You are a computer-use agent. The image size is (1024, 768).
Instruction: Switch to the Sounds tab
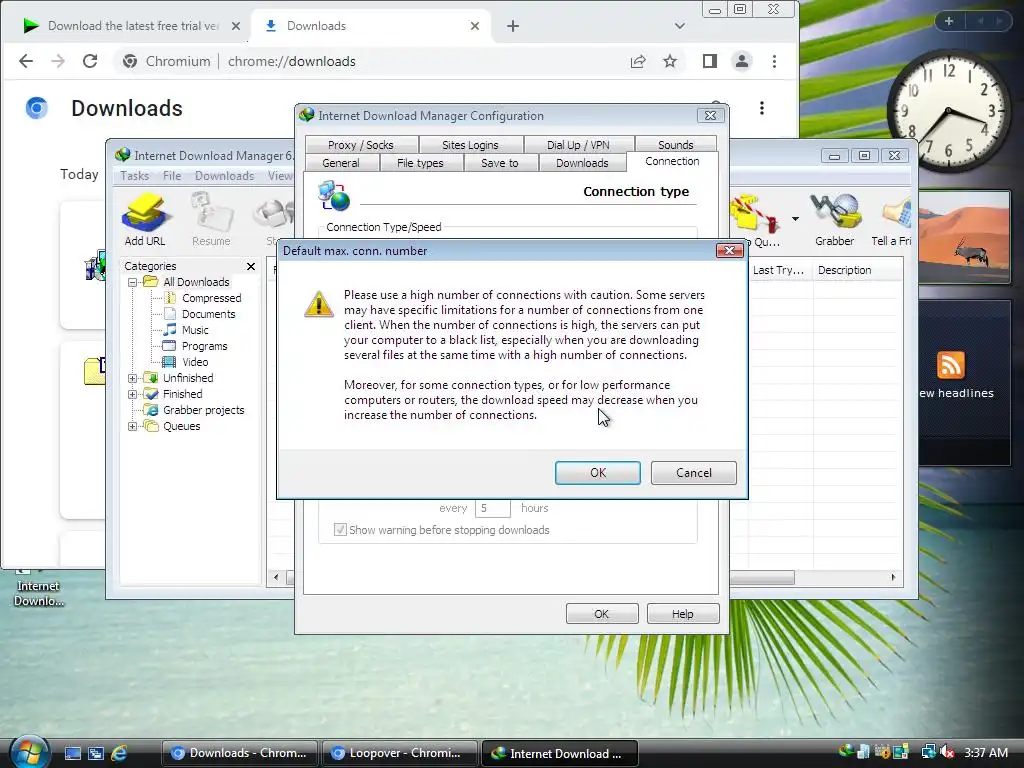(675, 144)
